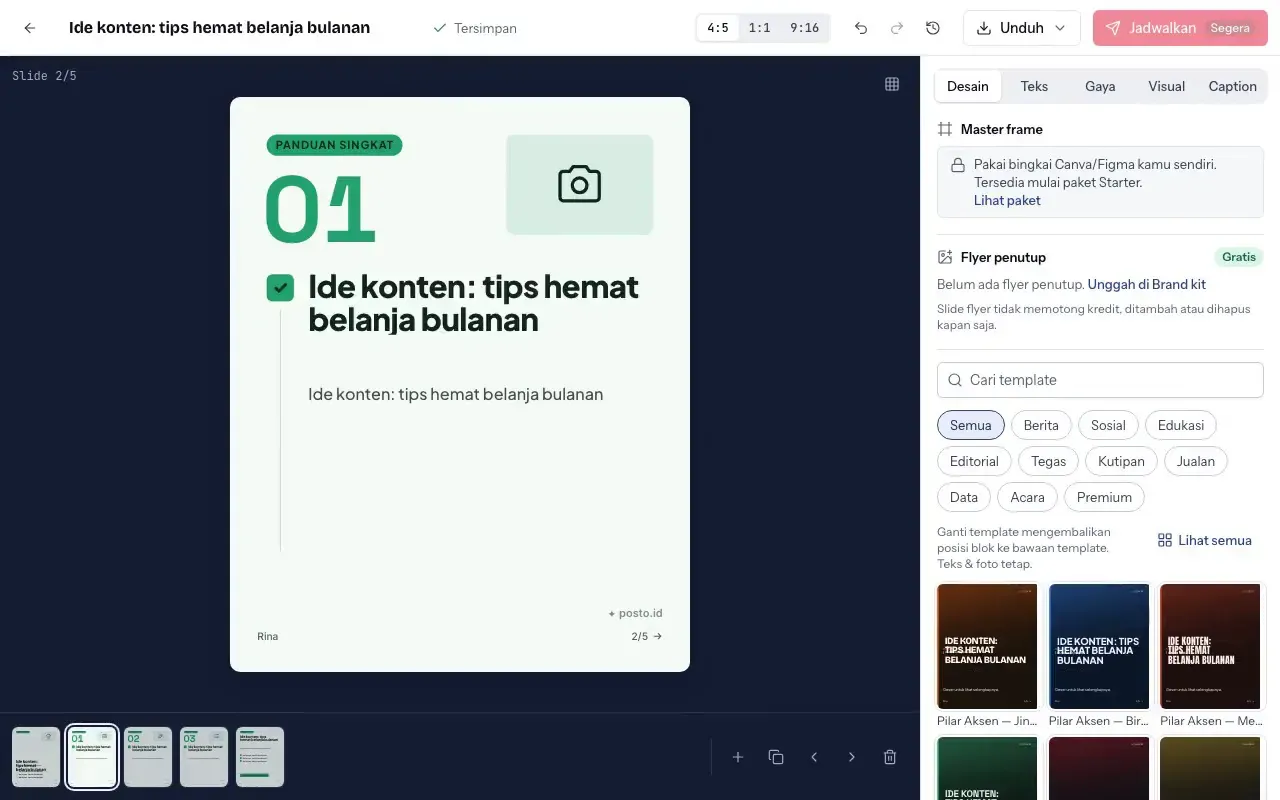Image resolution: width=1280 pixels, height=800 pixels.
Task: Filter templates by Semua
Action: coord(971,425)
